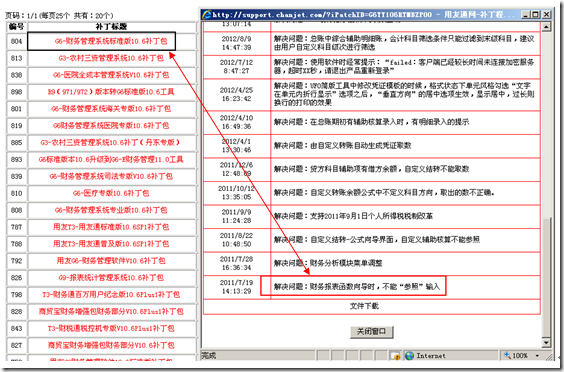The height and width of the screenshot is (372, 564).
Task: Open patch link G6财务管理系统医院专版10.6补丁包
Action: pyautogui.click(x=111, y=126)
